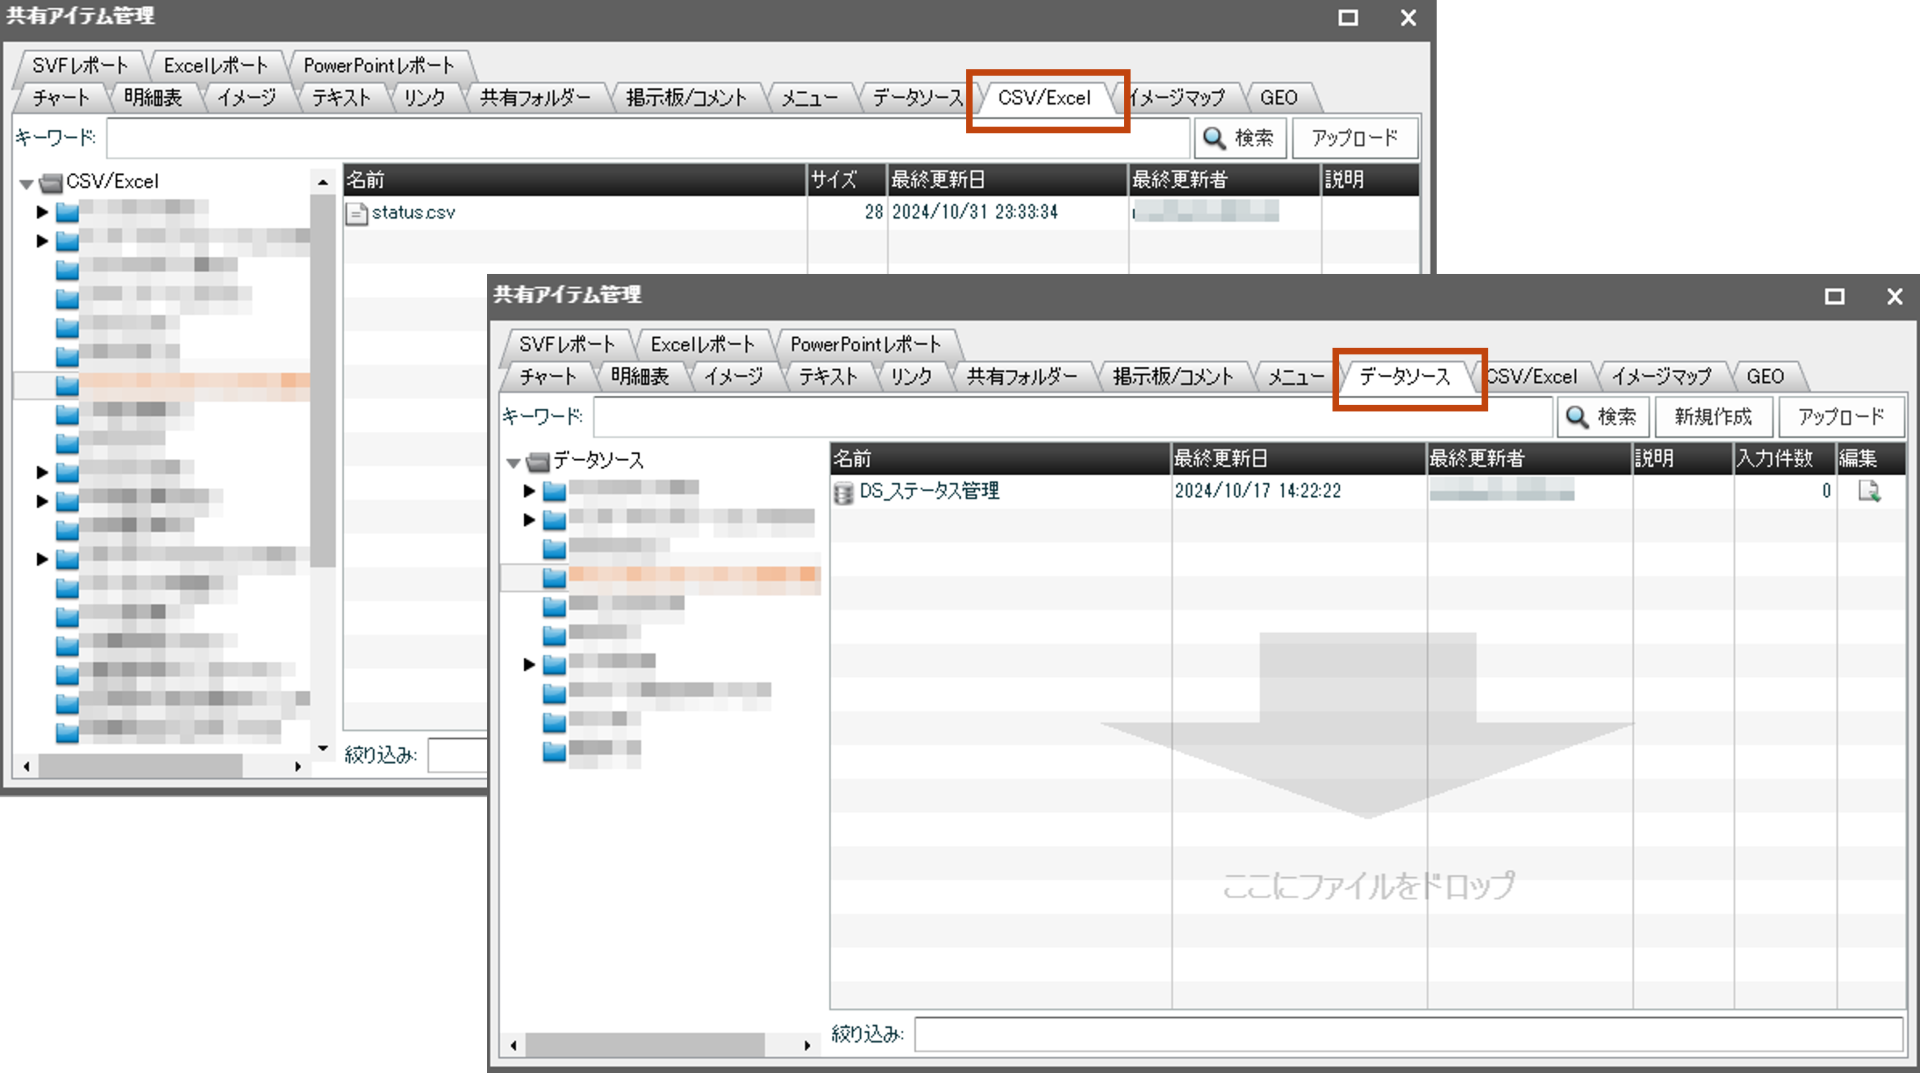Image resolution: width=1920 pixels, height=1073 pixels.
Task: Maximize the front 共有アイテム管理 window
Action: 1834,296
